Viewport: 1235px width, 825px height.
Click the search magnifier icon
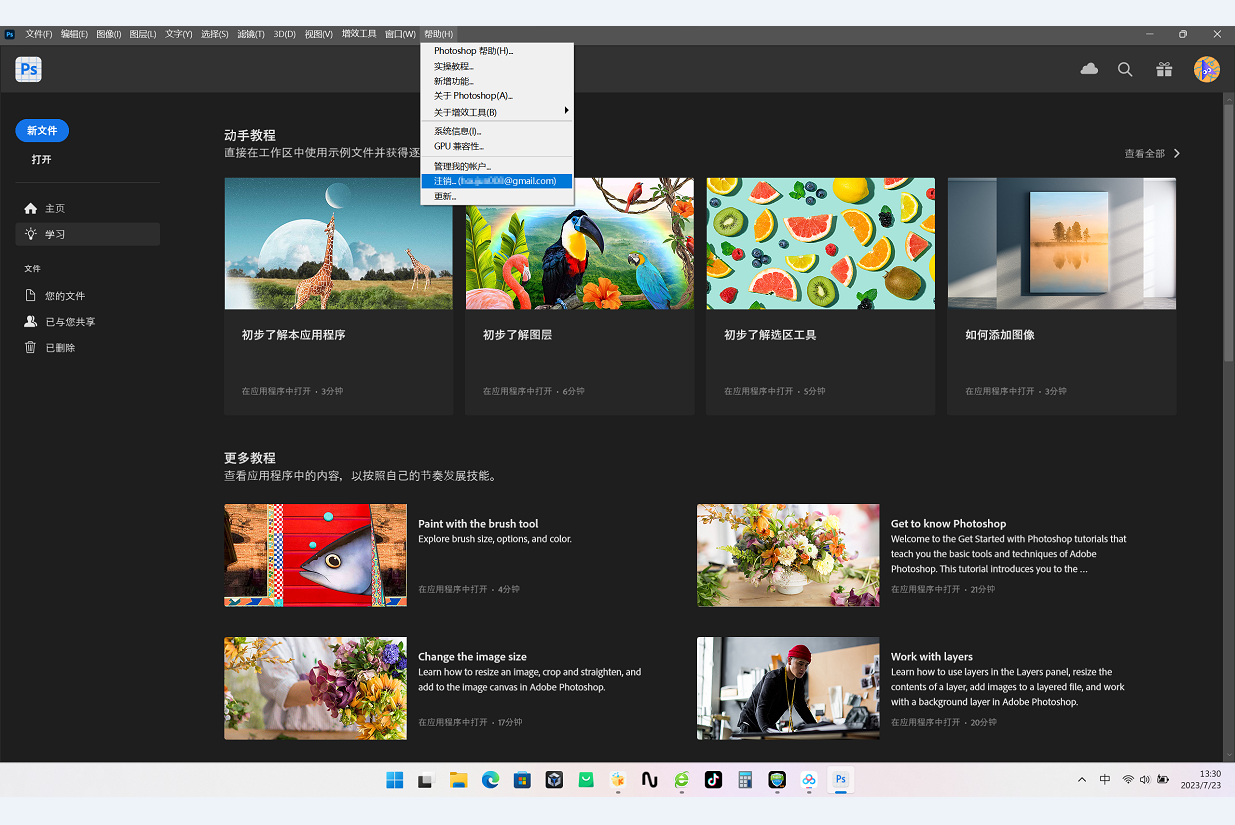click(1125, 69)
